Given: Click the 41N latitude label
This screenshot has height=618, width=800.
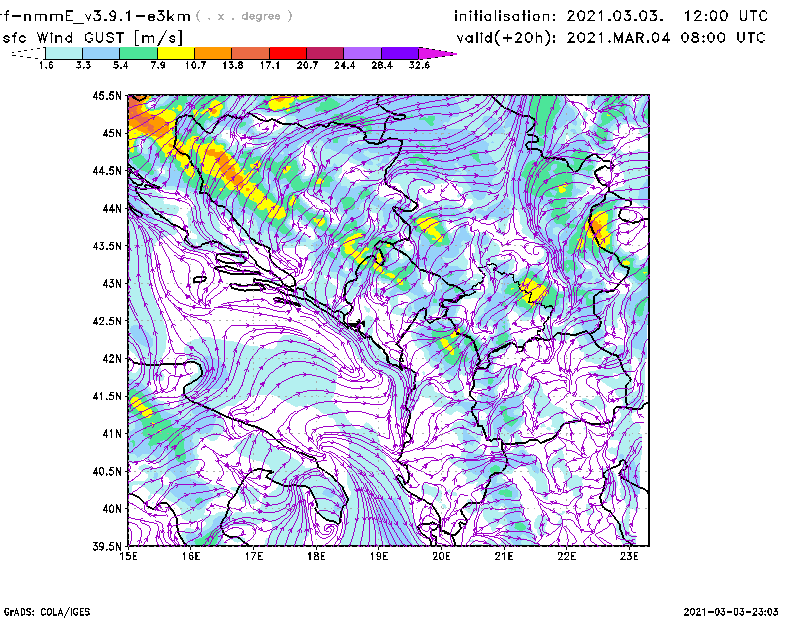Looking at the screenshot, I should pyautogui.click(x=112, y=434).
